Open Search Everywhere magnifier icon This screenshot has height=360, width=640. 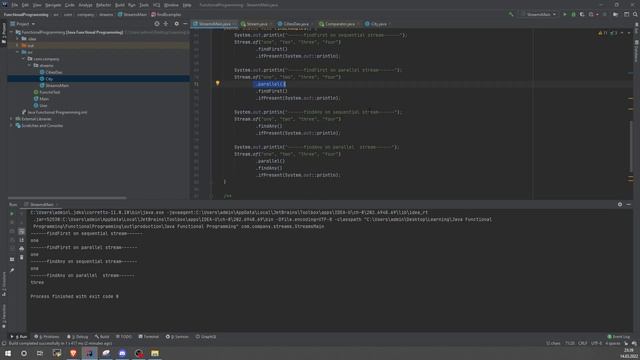pos(635,14)
